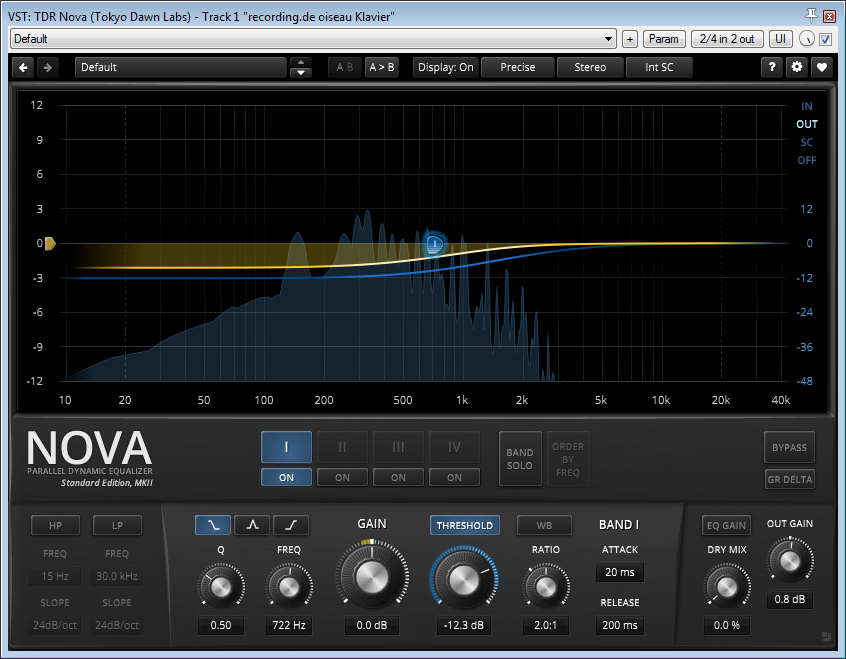The width and height of the screenshot is (846, 659).
Task: Click the heart icon in toolbar
Action: pyautogui.click(x=822, y=67)
